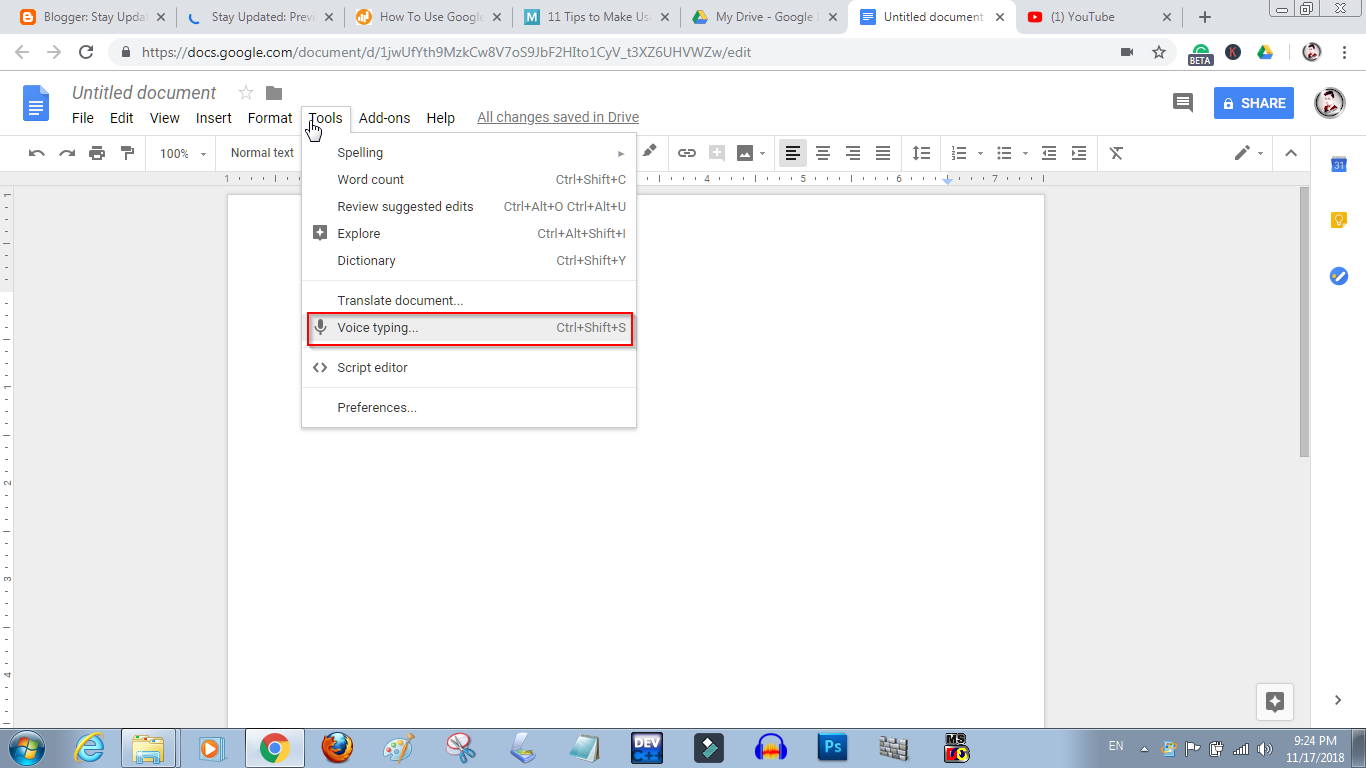Open the line spacing menu
This screenshot has width=1366, height=768.
pyautogui.click(x=921, y=152)
